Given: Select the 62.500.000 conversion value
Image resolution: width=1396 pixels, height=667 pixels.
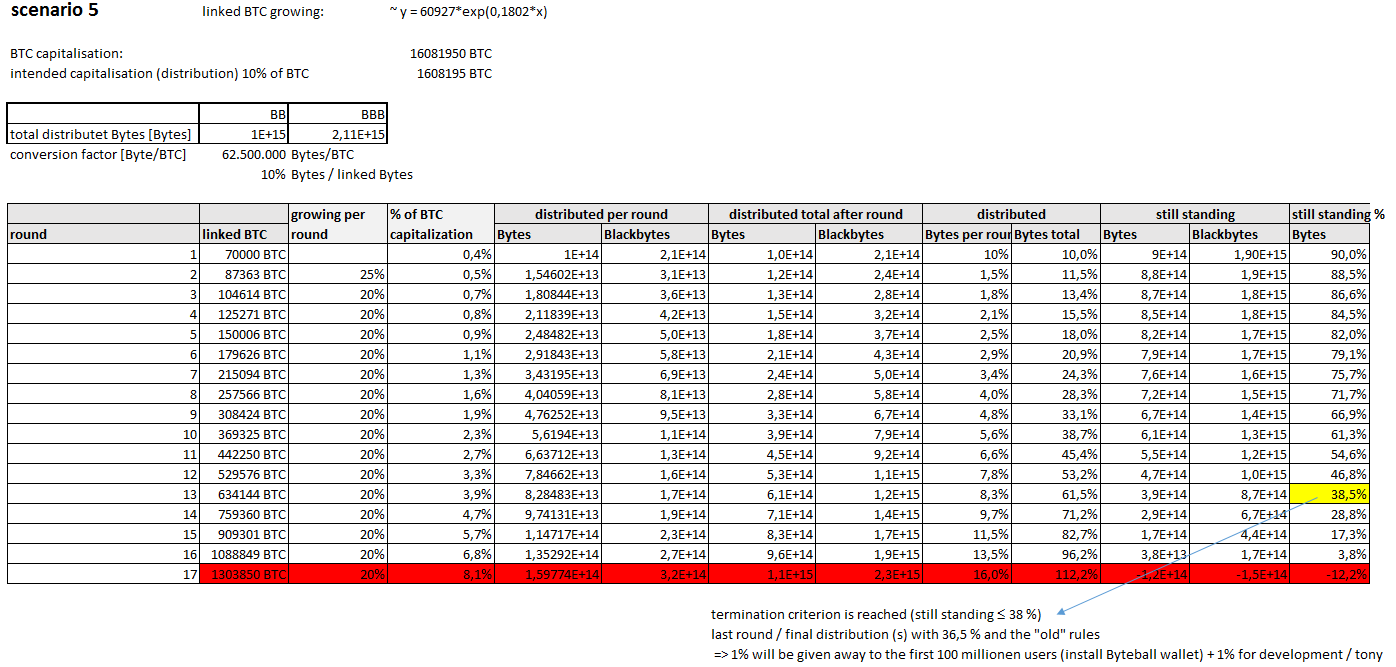Looking at the screenshot, I should (x=253, y=154).
